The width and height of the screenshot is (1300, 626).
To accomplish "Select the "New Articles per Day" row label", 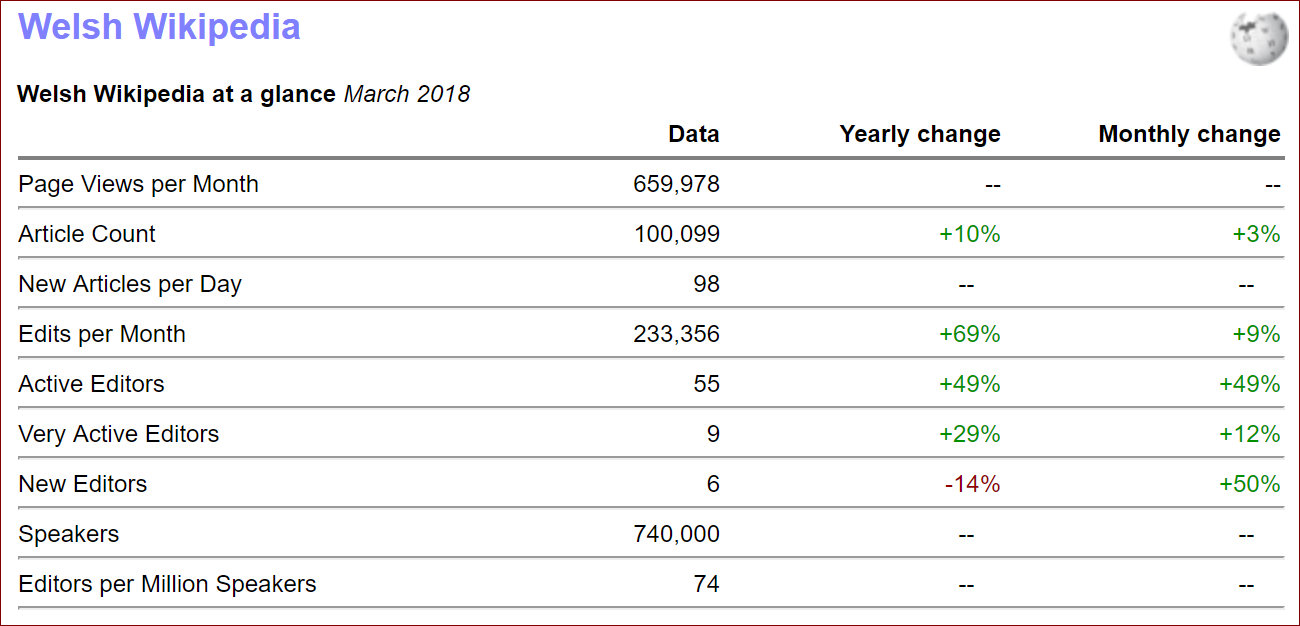I will pos(130,284).
